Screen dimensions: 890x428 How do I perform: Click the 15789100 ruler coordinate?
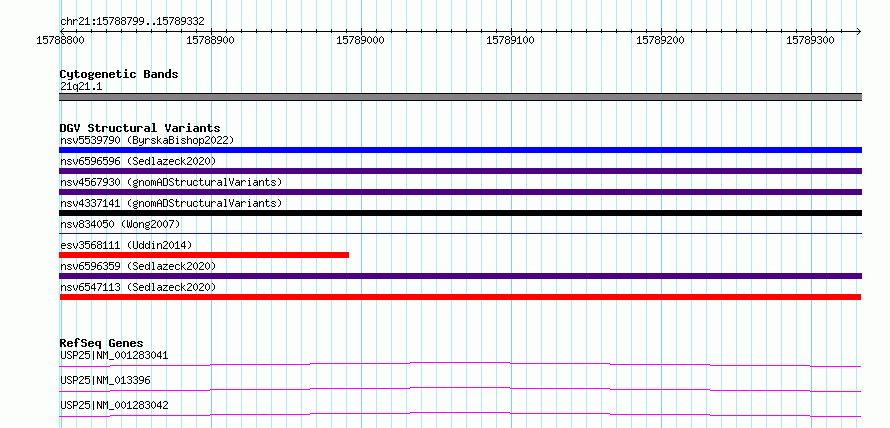point(510,40)
